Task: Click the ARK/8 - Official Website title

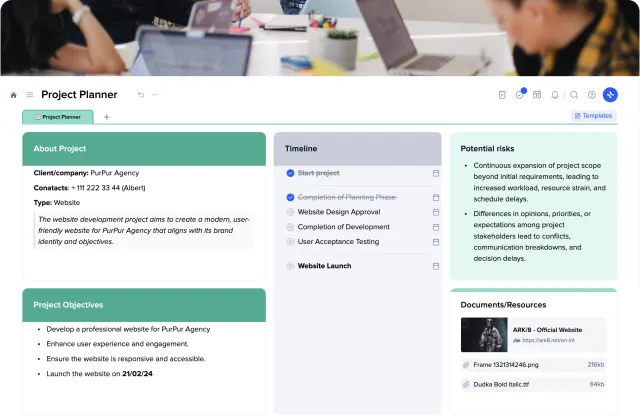Action: click(x=547, y=330)
